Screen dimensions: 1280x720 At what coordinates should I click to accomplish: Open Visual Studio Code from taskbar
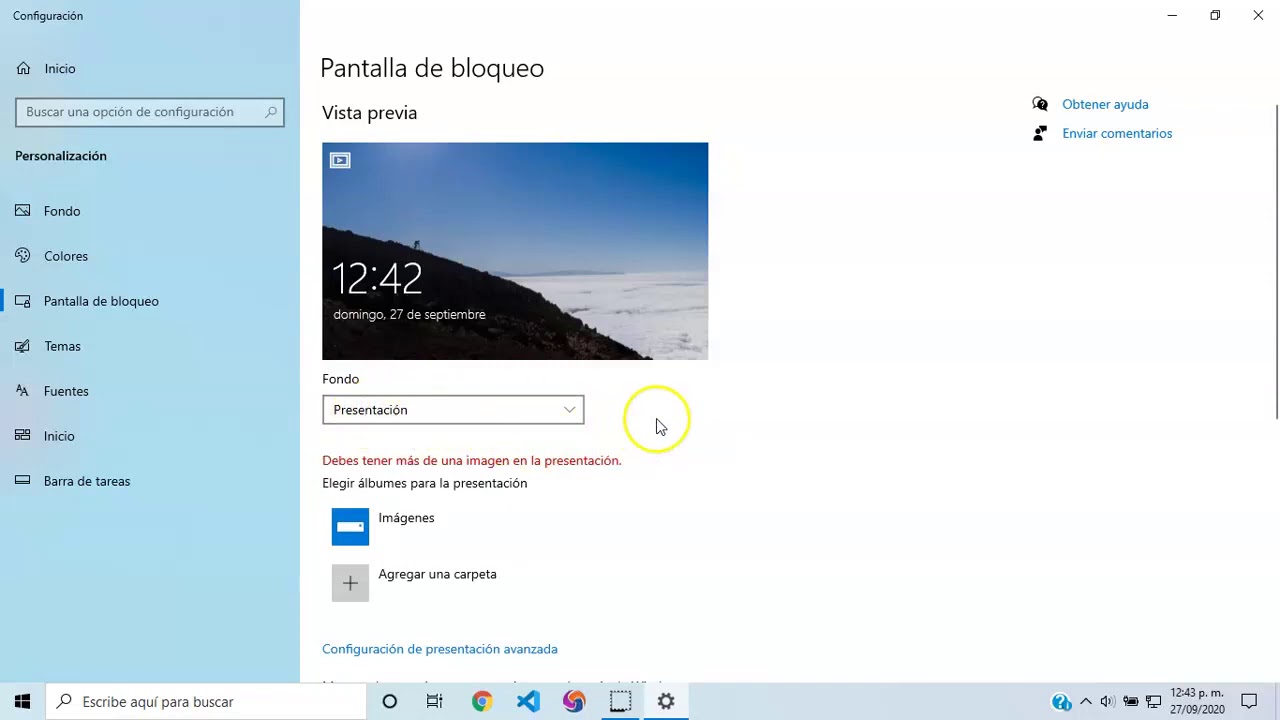pos(528,702)
